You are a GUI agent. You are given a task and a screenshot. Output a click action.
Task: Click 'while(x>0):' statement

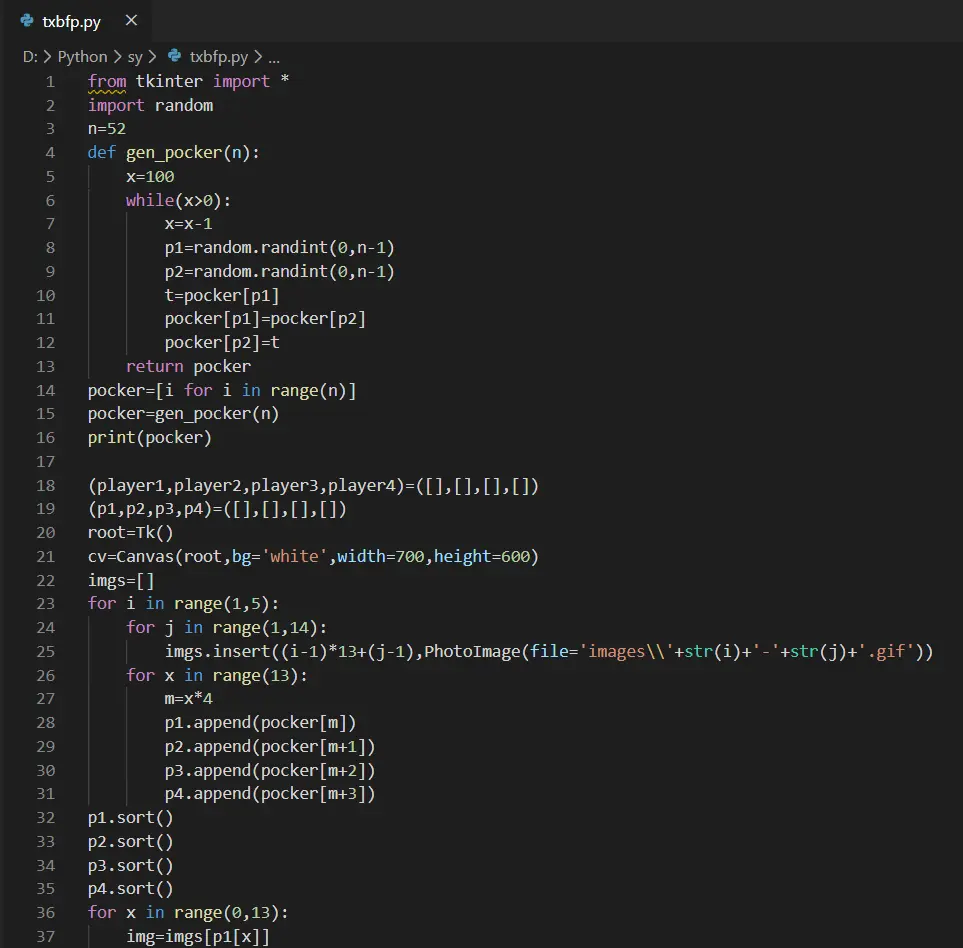pos(179,201)
